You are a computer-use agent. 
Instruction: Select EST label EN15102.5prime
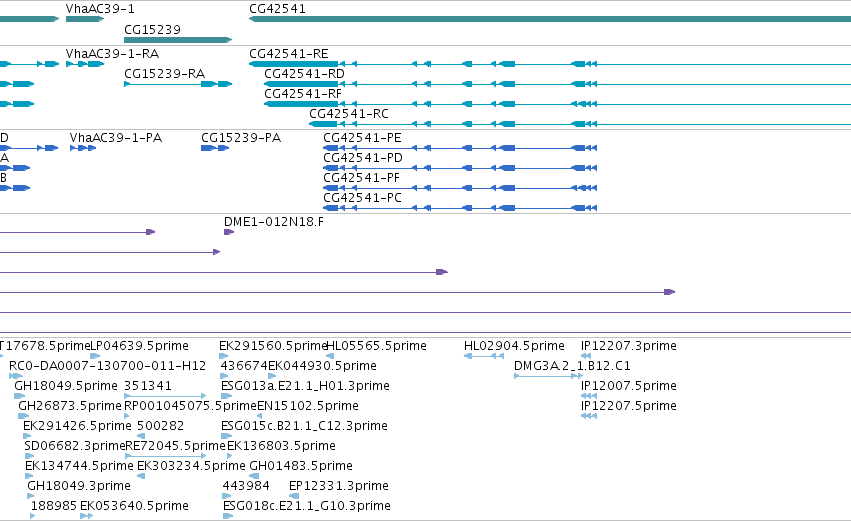coord(308,406)
